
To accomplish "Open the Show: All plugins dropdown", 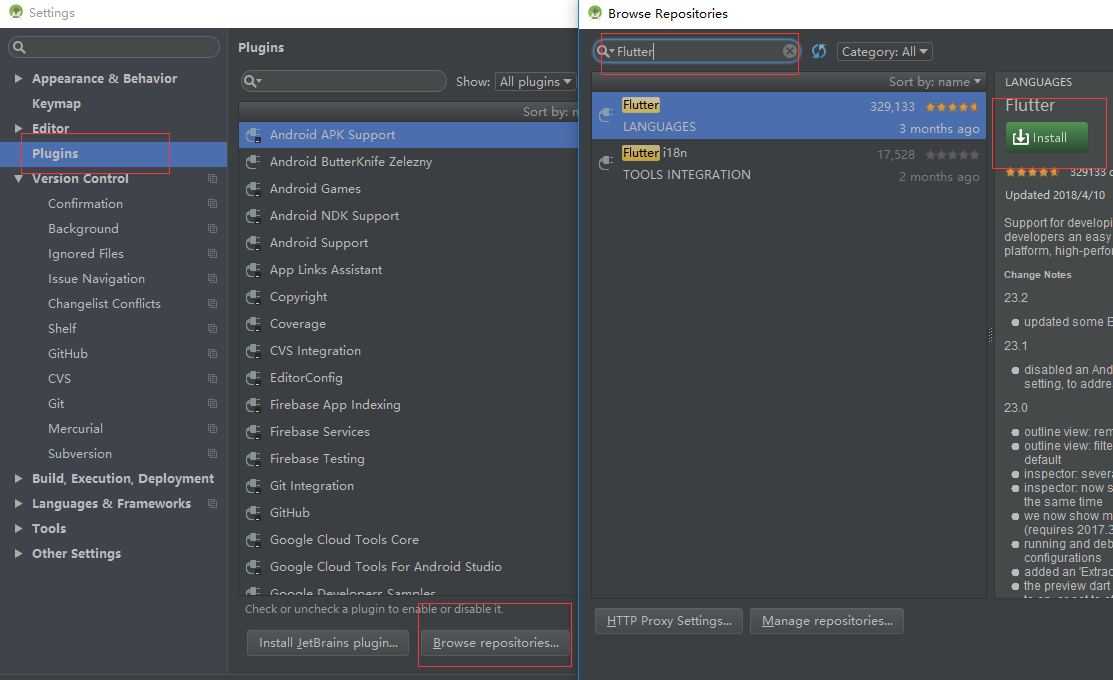I will coord(535,82).
